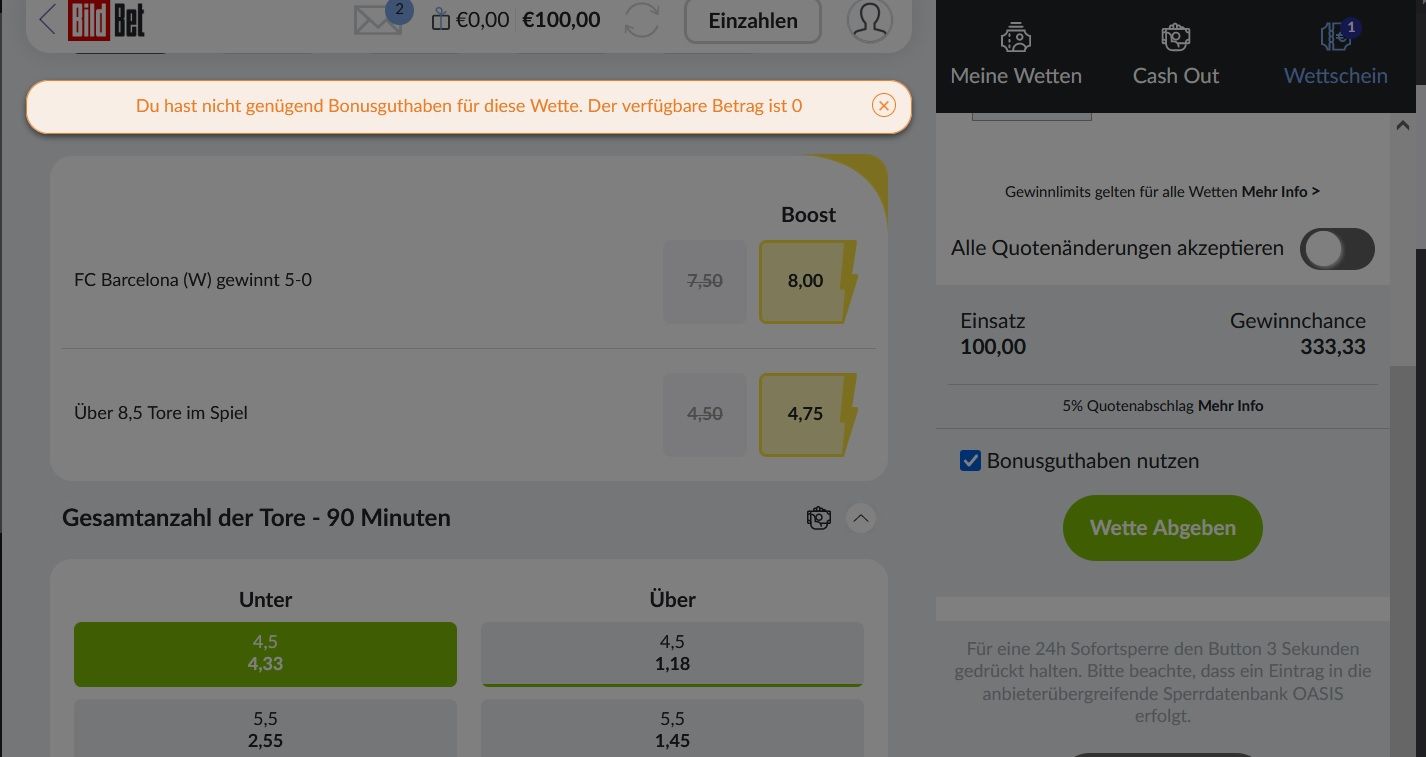Select the boosted 4,75 odds for Über 8,5 Tore
The width and height of the screenshot is (1426, 757).
point(808,414)
